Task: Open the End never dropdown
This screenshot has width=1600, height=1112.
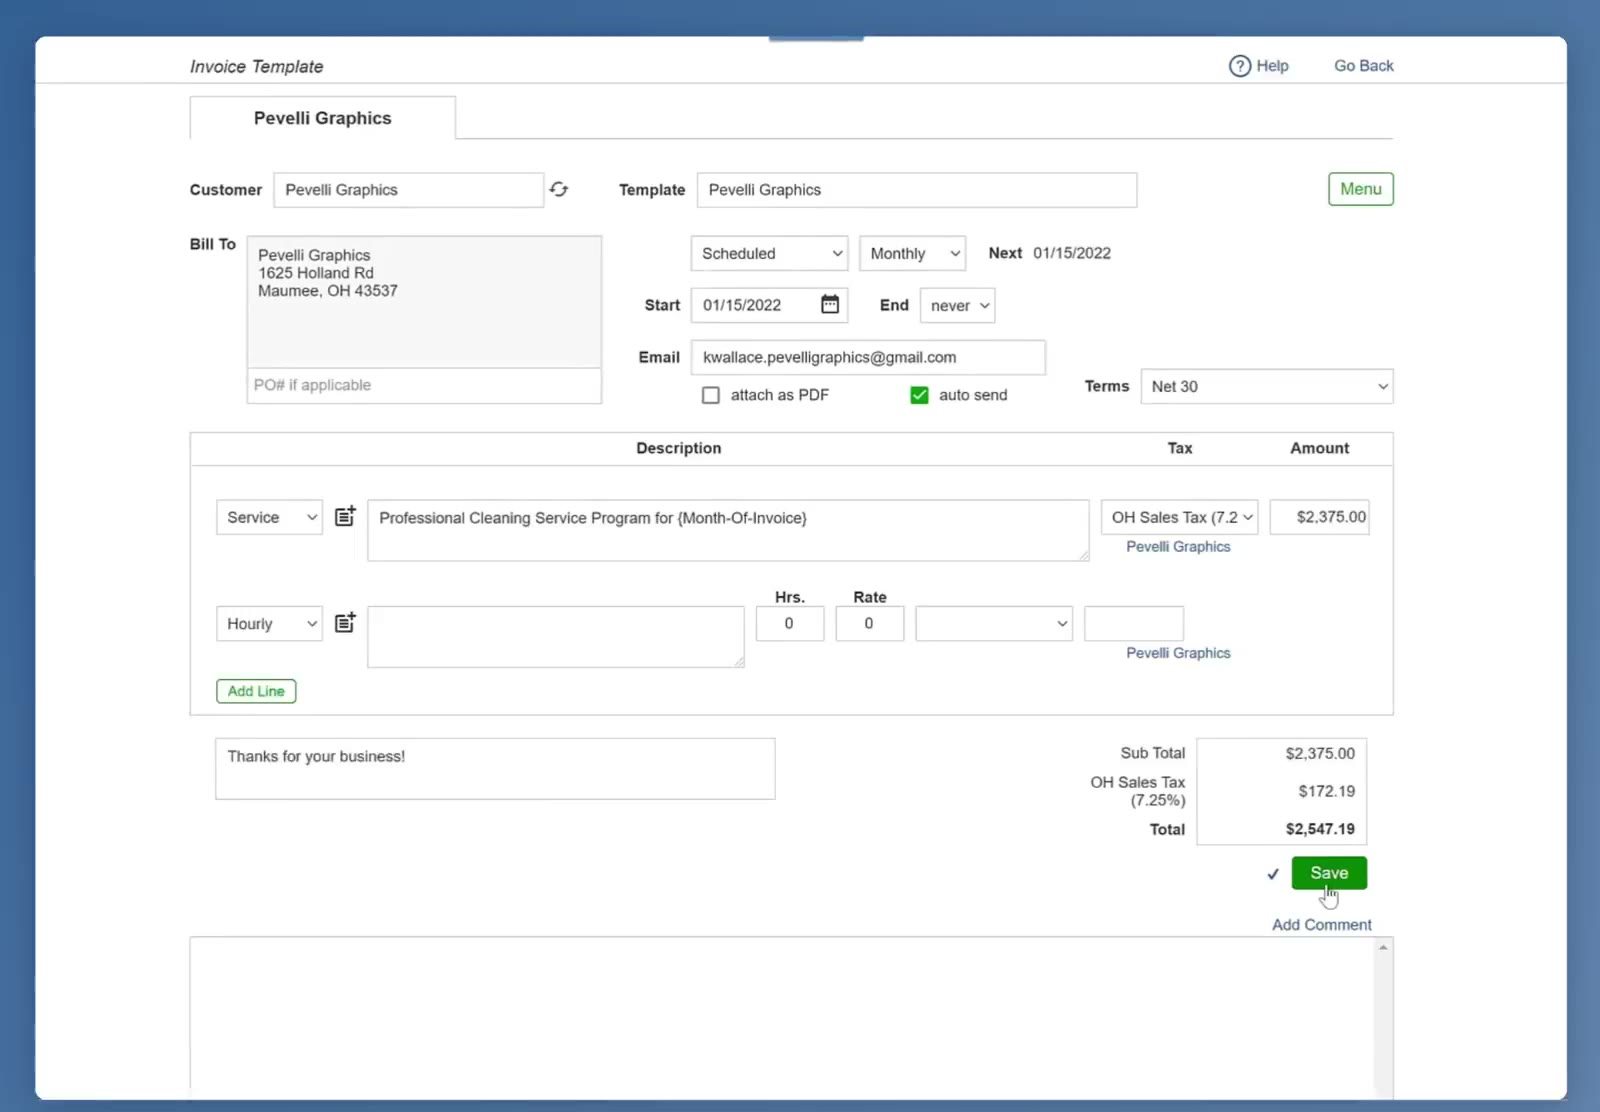Action: click(957, 306)
